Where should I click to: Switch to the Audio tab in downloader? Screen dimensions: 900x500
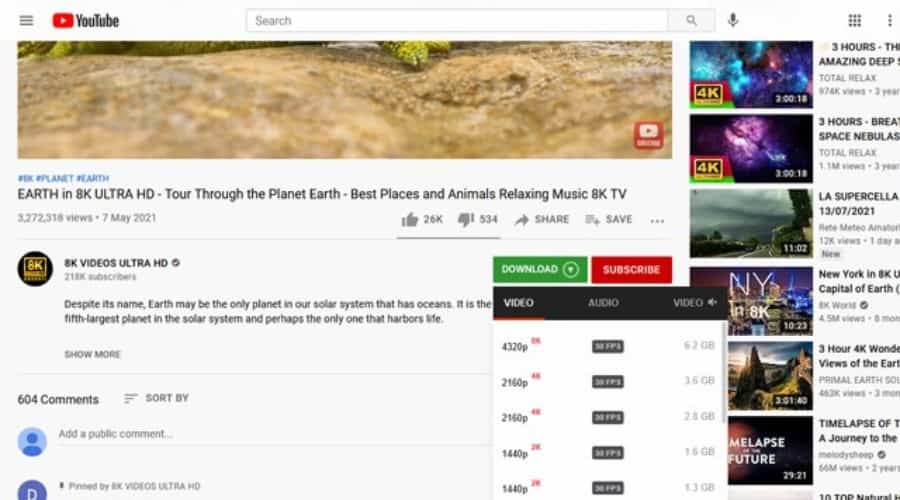603,303
